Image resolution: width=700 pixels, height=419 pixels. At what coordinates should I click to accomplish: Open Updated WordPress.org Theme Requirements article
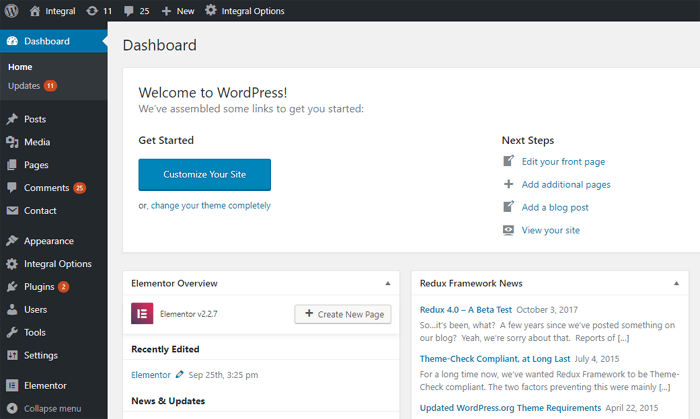click(510, 408)
